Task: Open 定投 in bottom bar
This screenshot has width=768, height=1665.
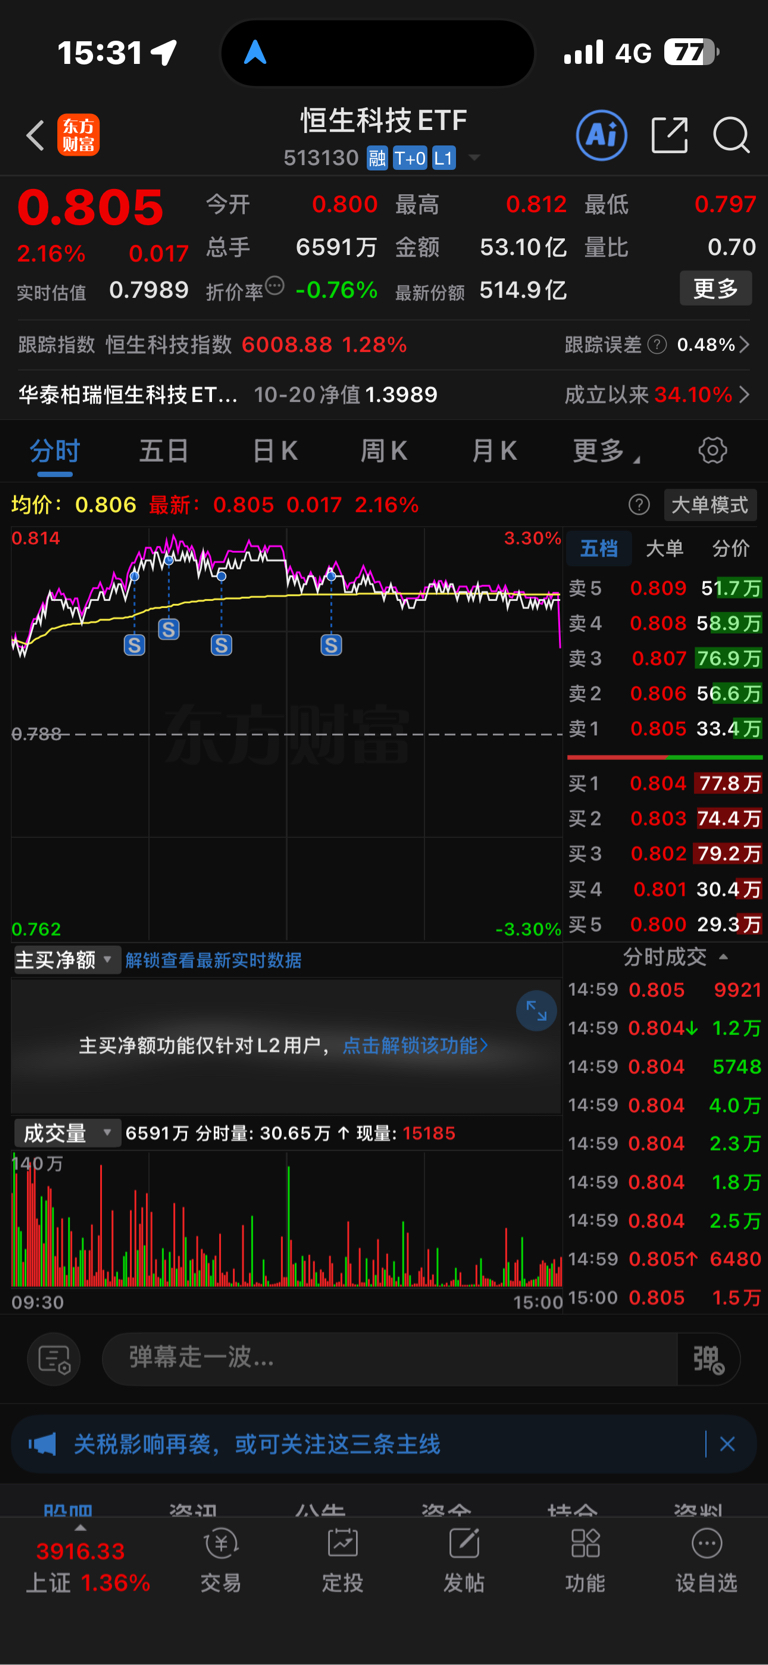Action: 342,1560
